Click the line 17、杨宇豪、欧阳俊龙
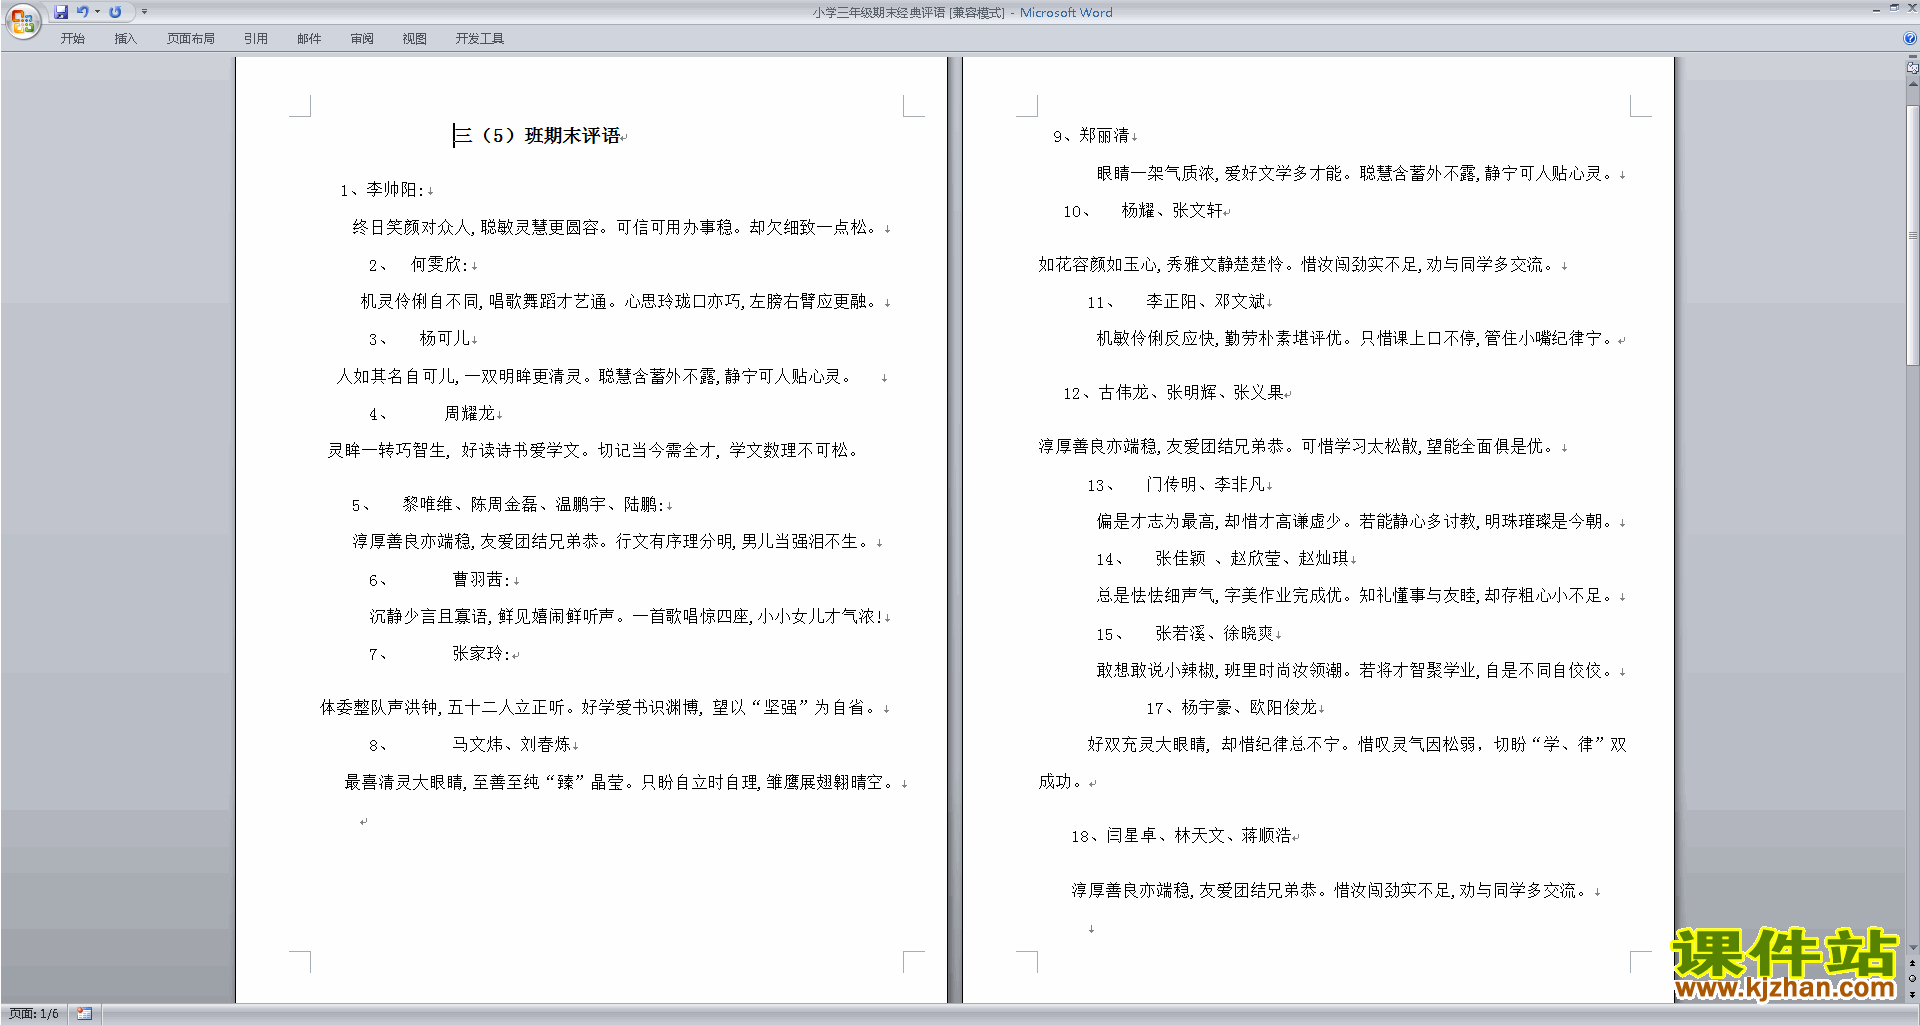 1232,708
